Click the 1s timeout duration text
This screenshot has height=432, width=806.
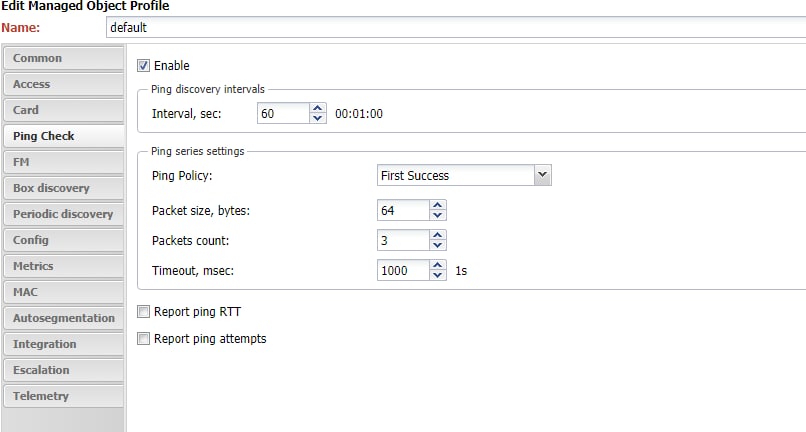coord(461,271)
